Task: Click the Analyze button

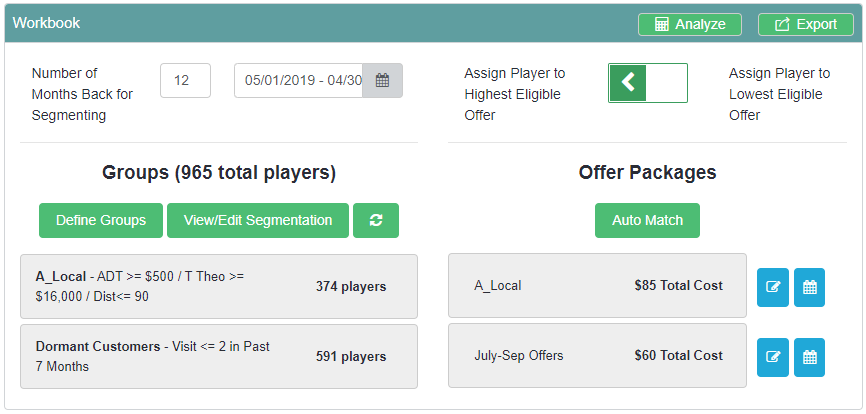Action: pyautogui.click(x=690, y=24)
